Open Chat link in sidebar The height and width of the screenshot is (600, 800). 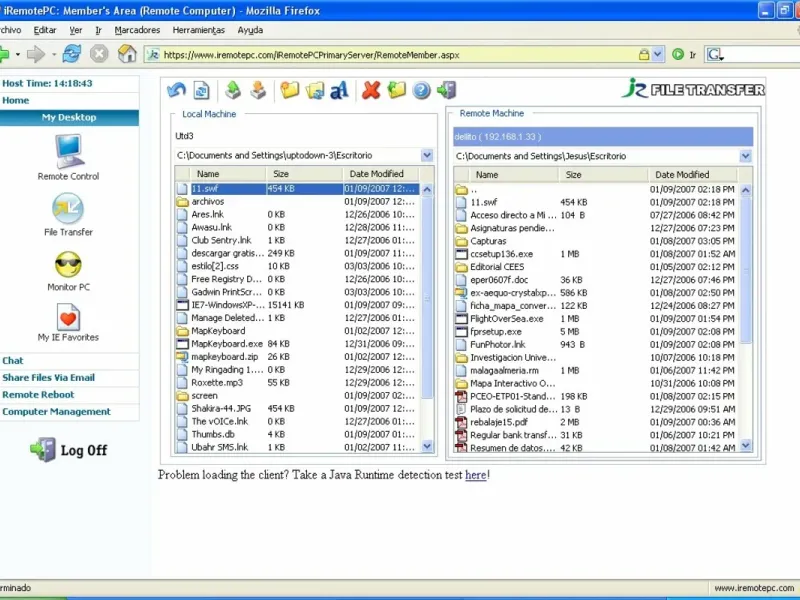click(x=13, y=361)
